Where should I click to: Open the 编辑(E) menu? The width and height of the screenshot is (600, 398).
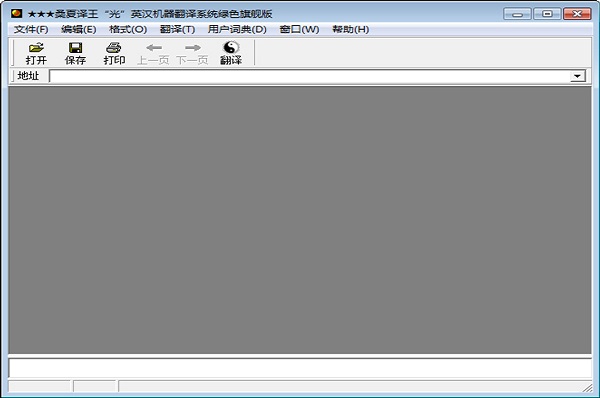[x=78, y=29]
